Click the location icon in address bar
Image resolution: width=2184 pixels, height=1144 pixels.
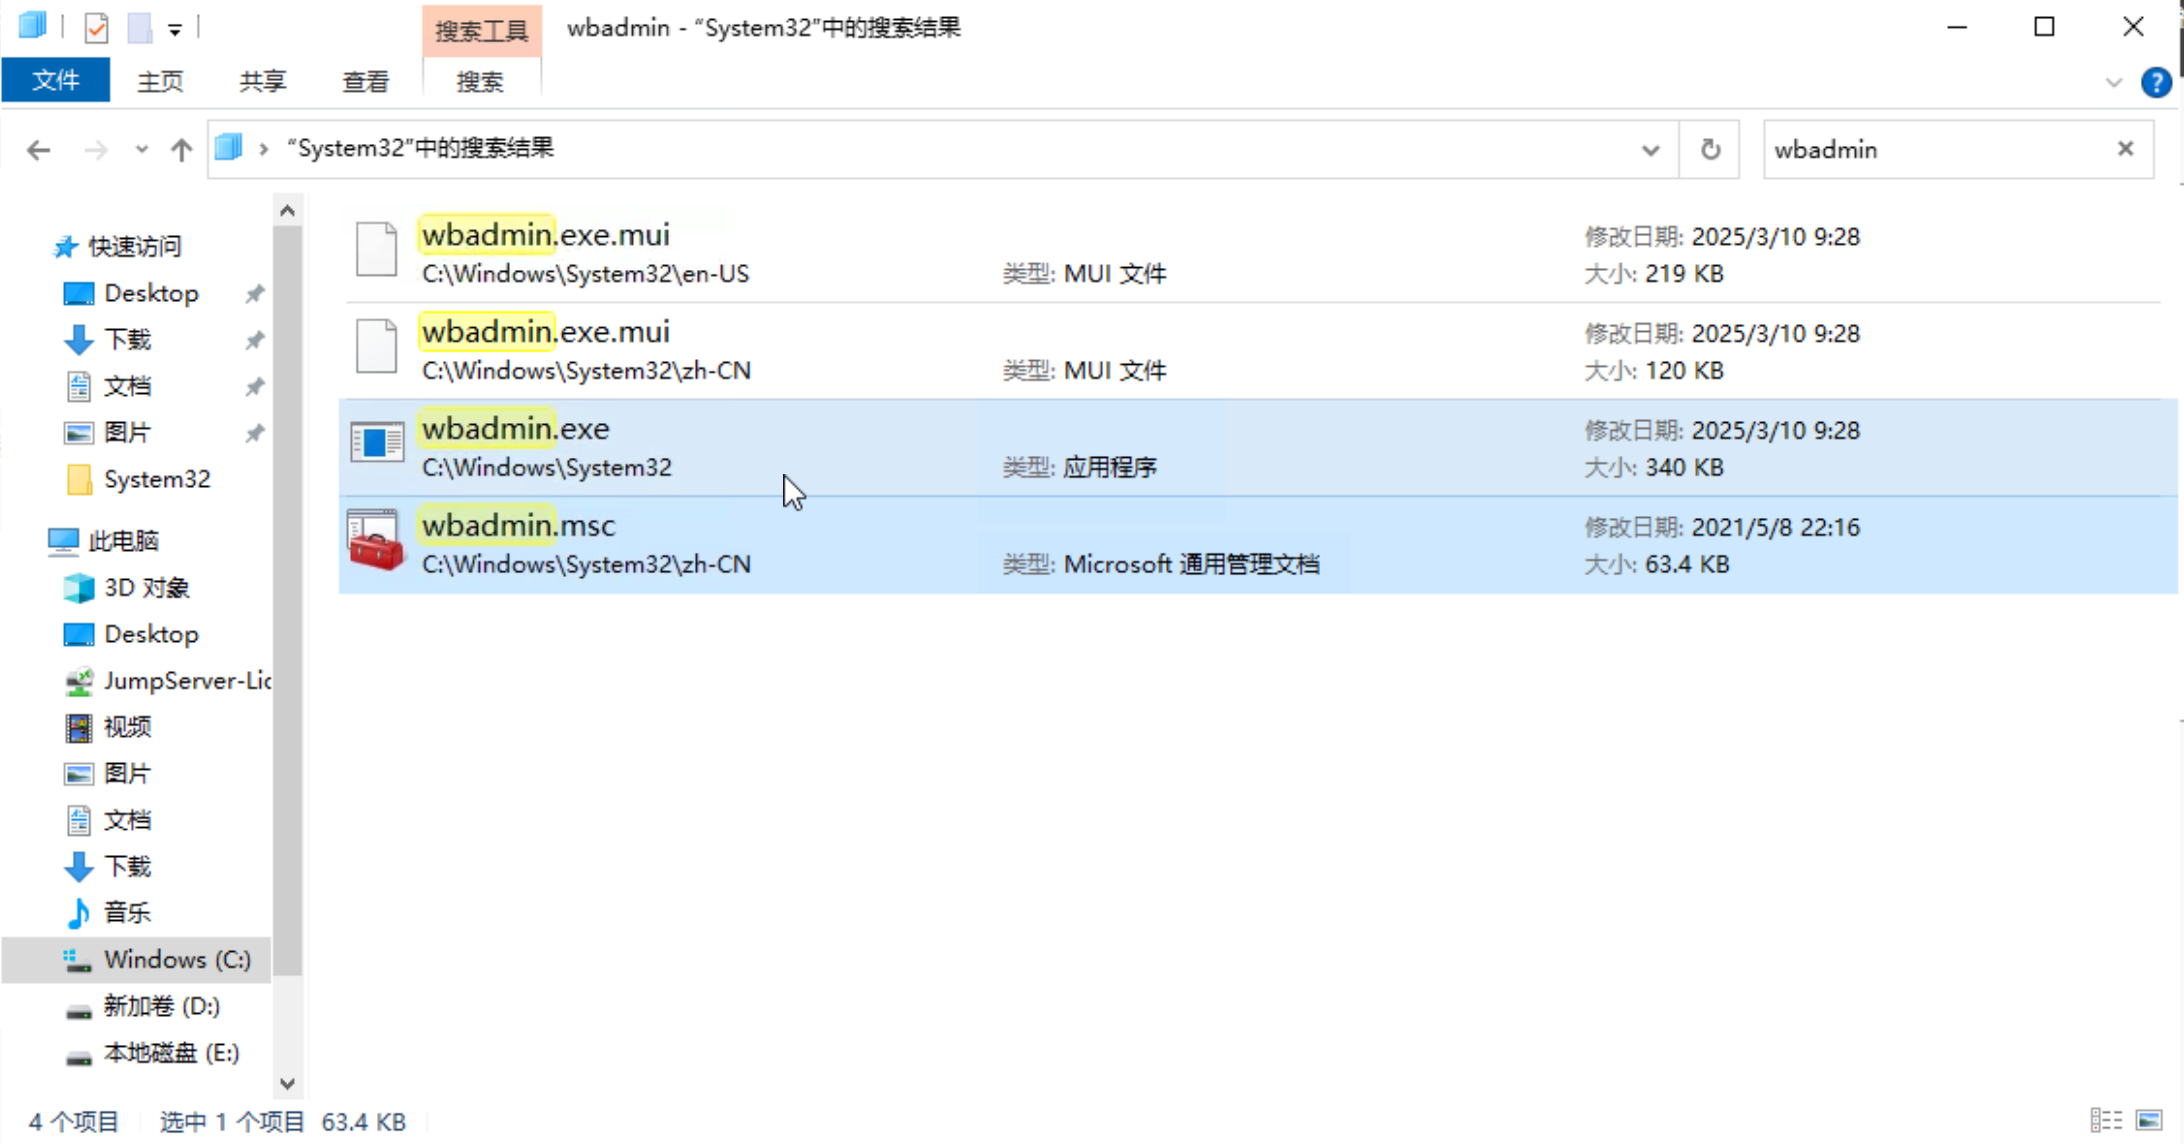[x=228, y=148]
